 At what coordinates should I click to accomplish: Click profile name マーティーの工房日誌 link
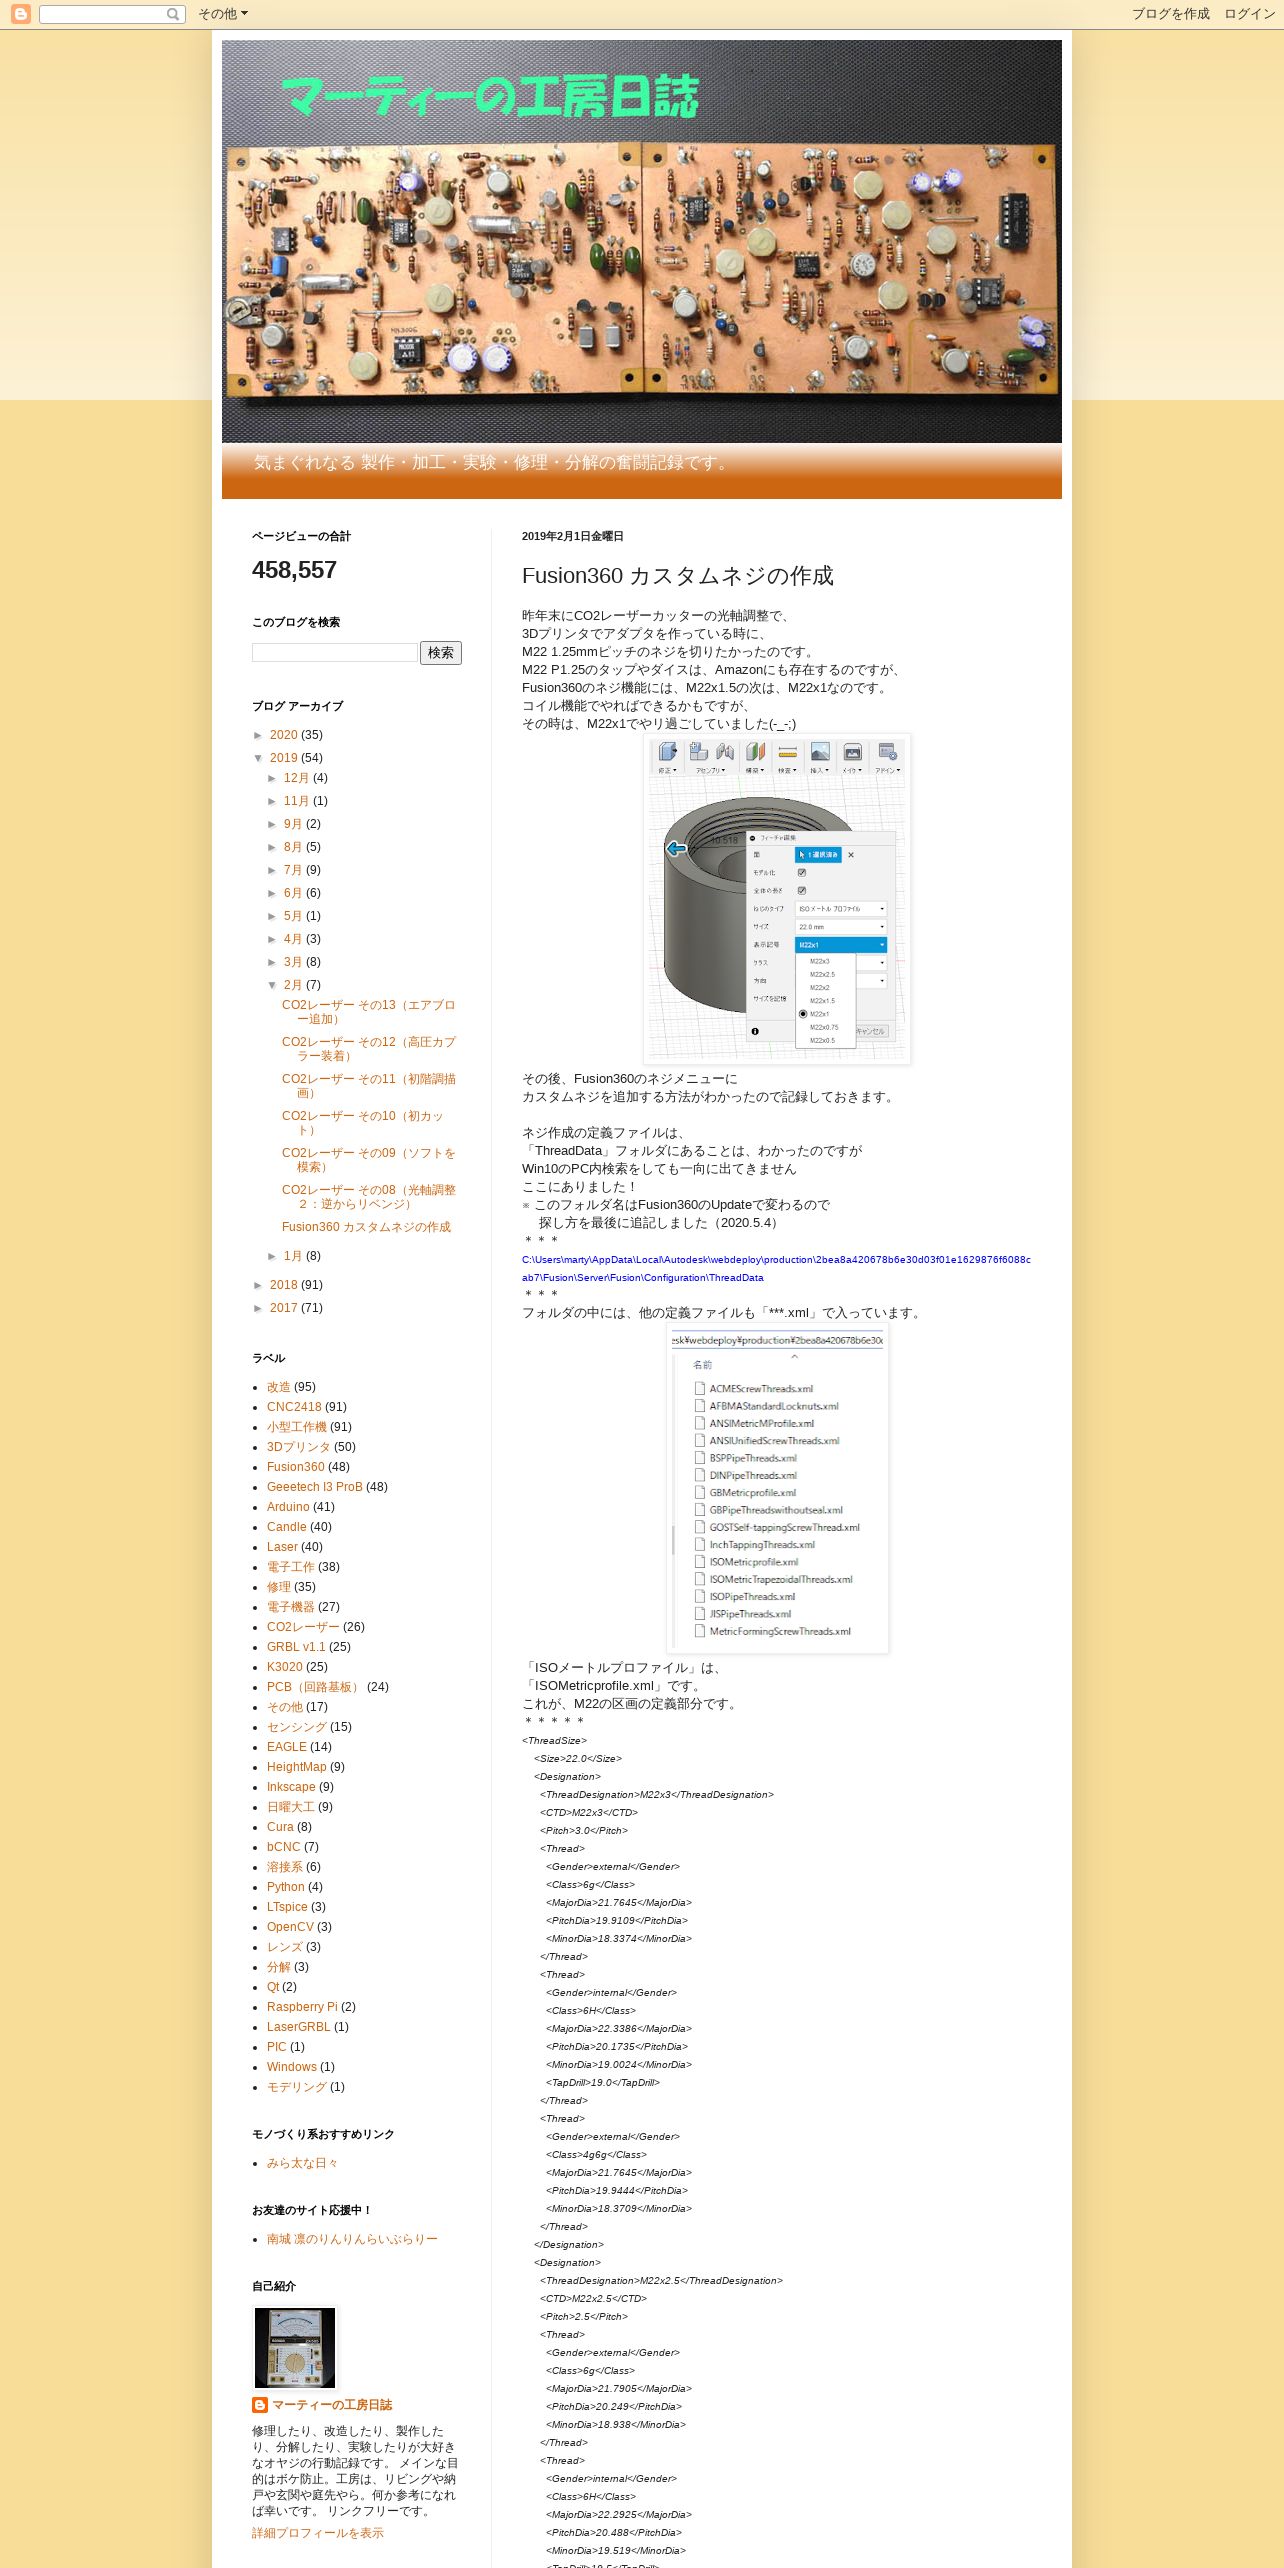coord(332,2405)
